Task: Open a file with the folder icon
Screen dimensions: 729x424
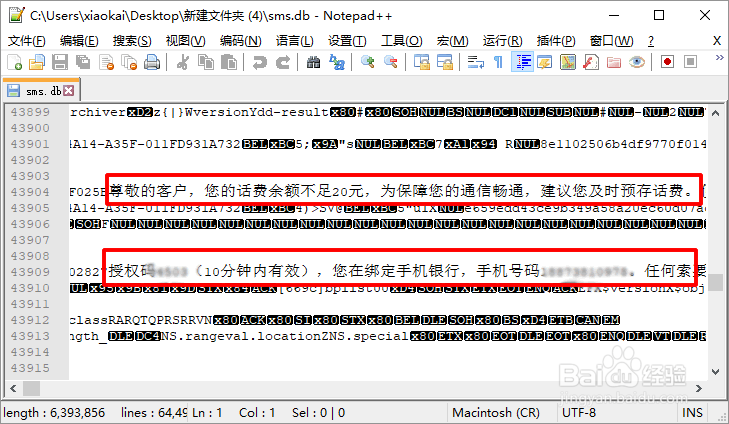Action: pos(37,62)
